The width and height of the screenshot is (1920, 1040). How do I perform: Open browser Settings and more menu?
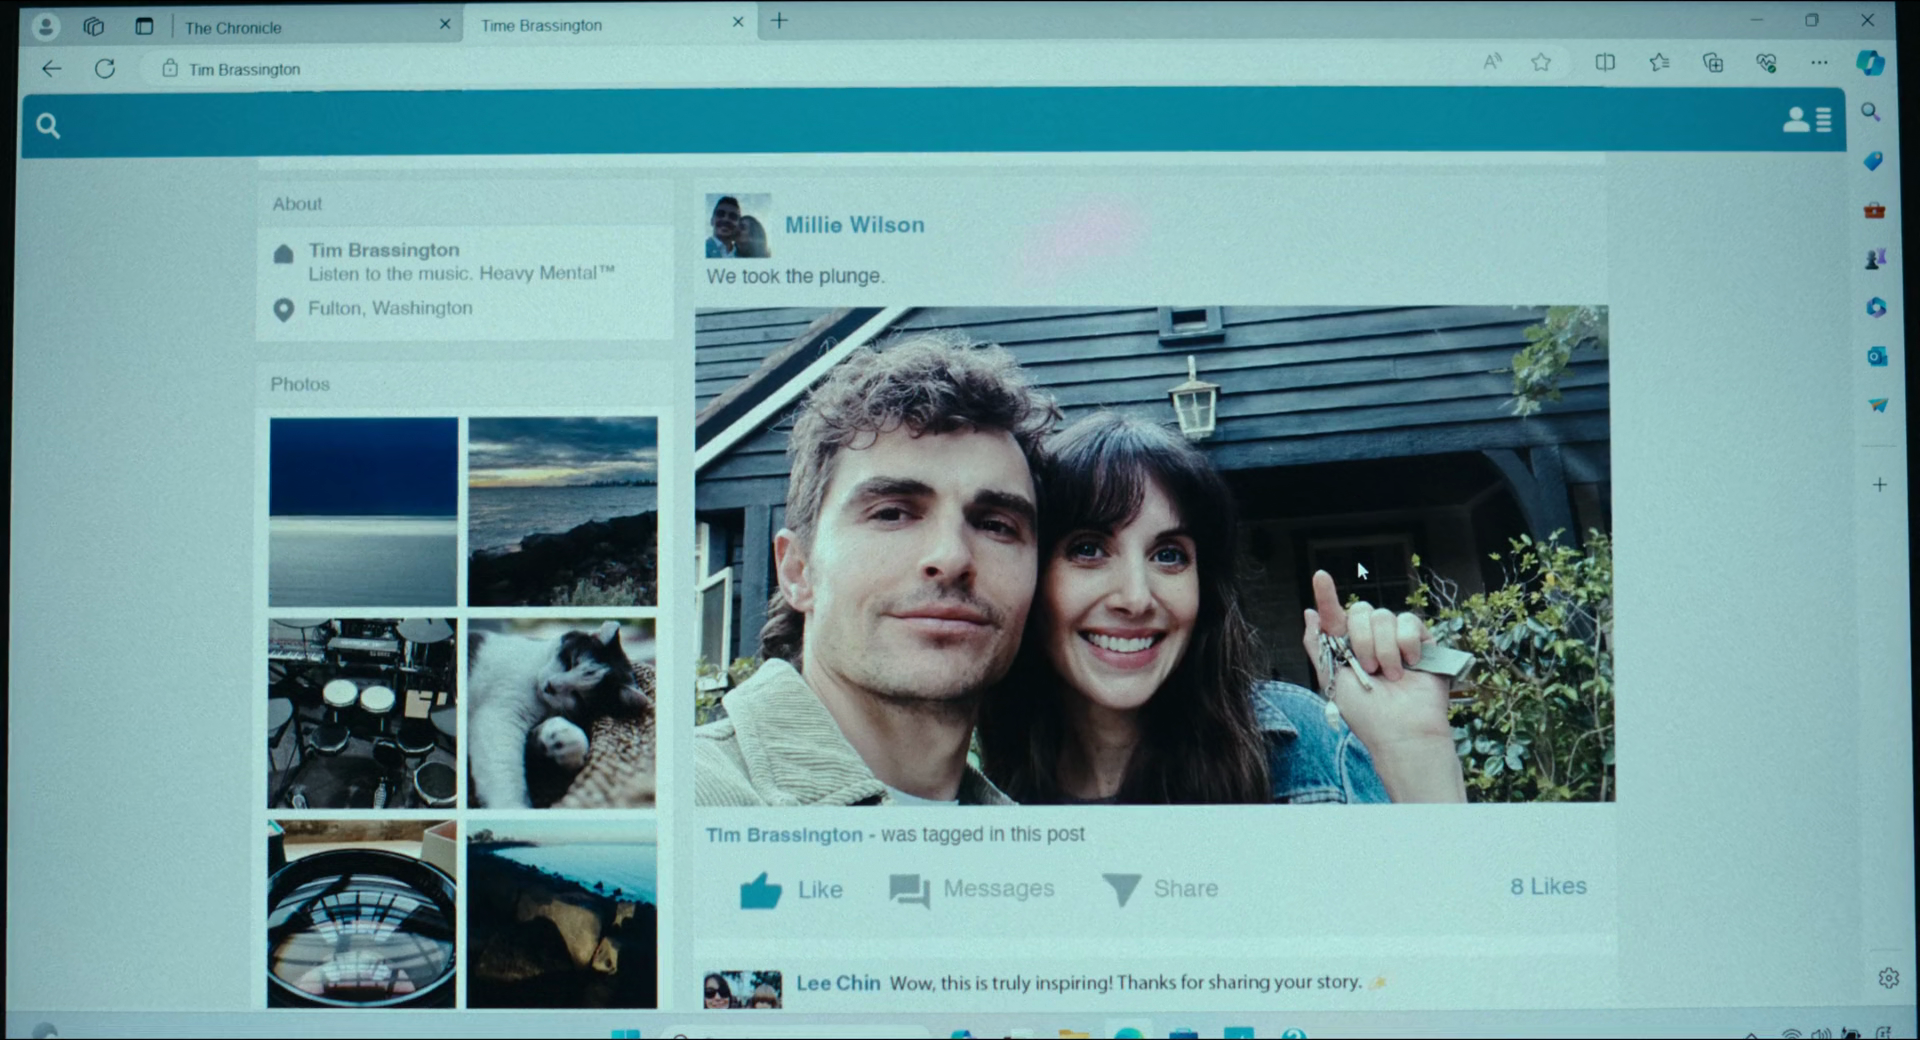(1819, 63)
